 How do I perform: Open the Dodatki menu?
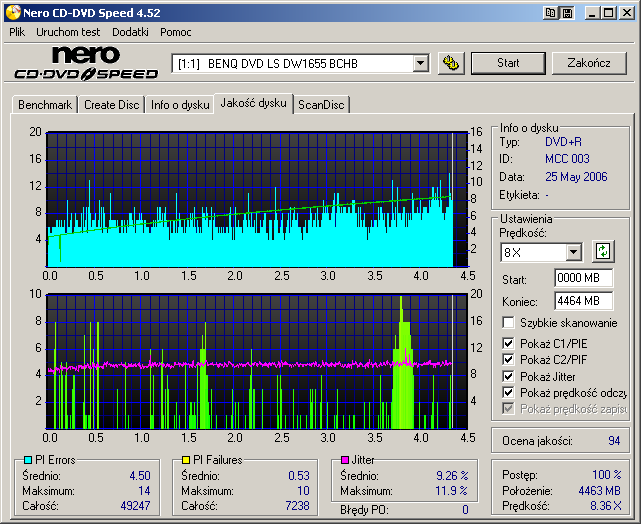tap(130, 32)
